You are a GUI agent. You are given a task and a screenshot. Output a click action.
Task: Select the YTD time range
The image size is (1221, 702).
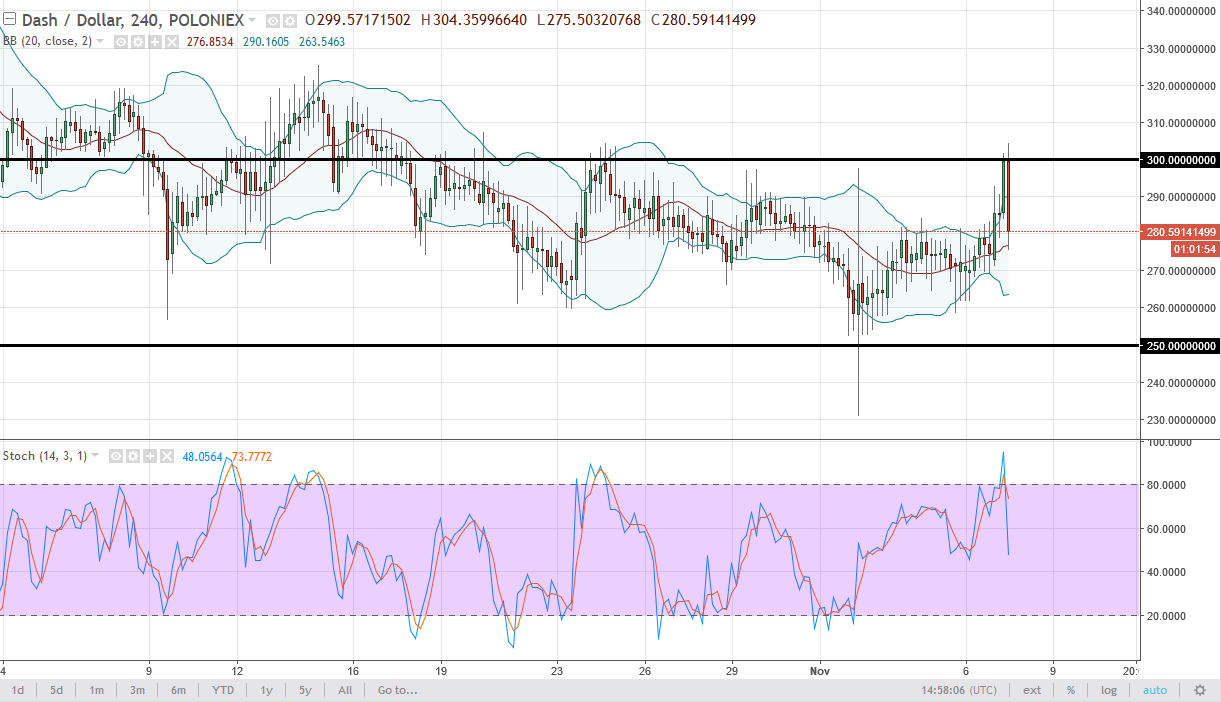coord(223,690)
